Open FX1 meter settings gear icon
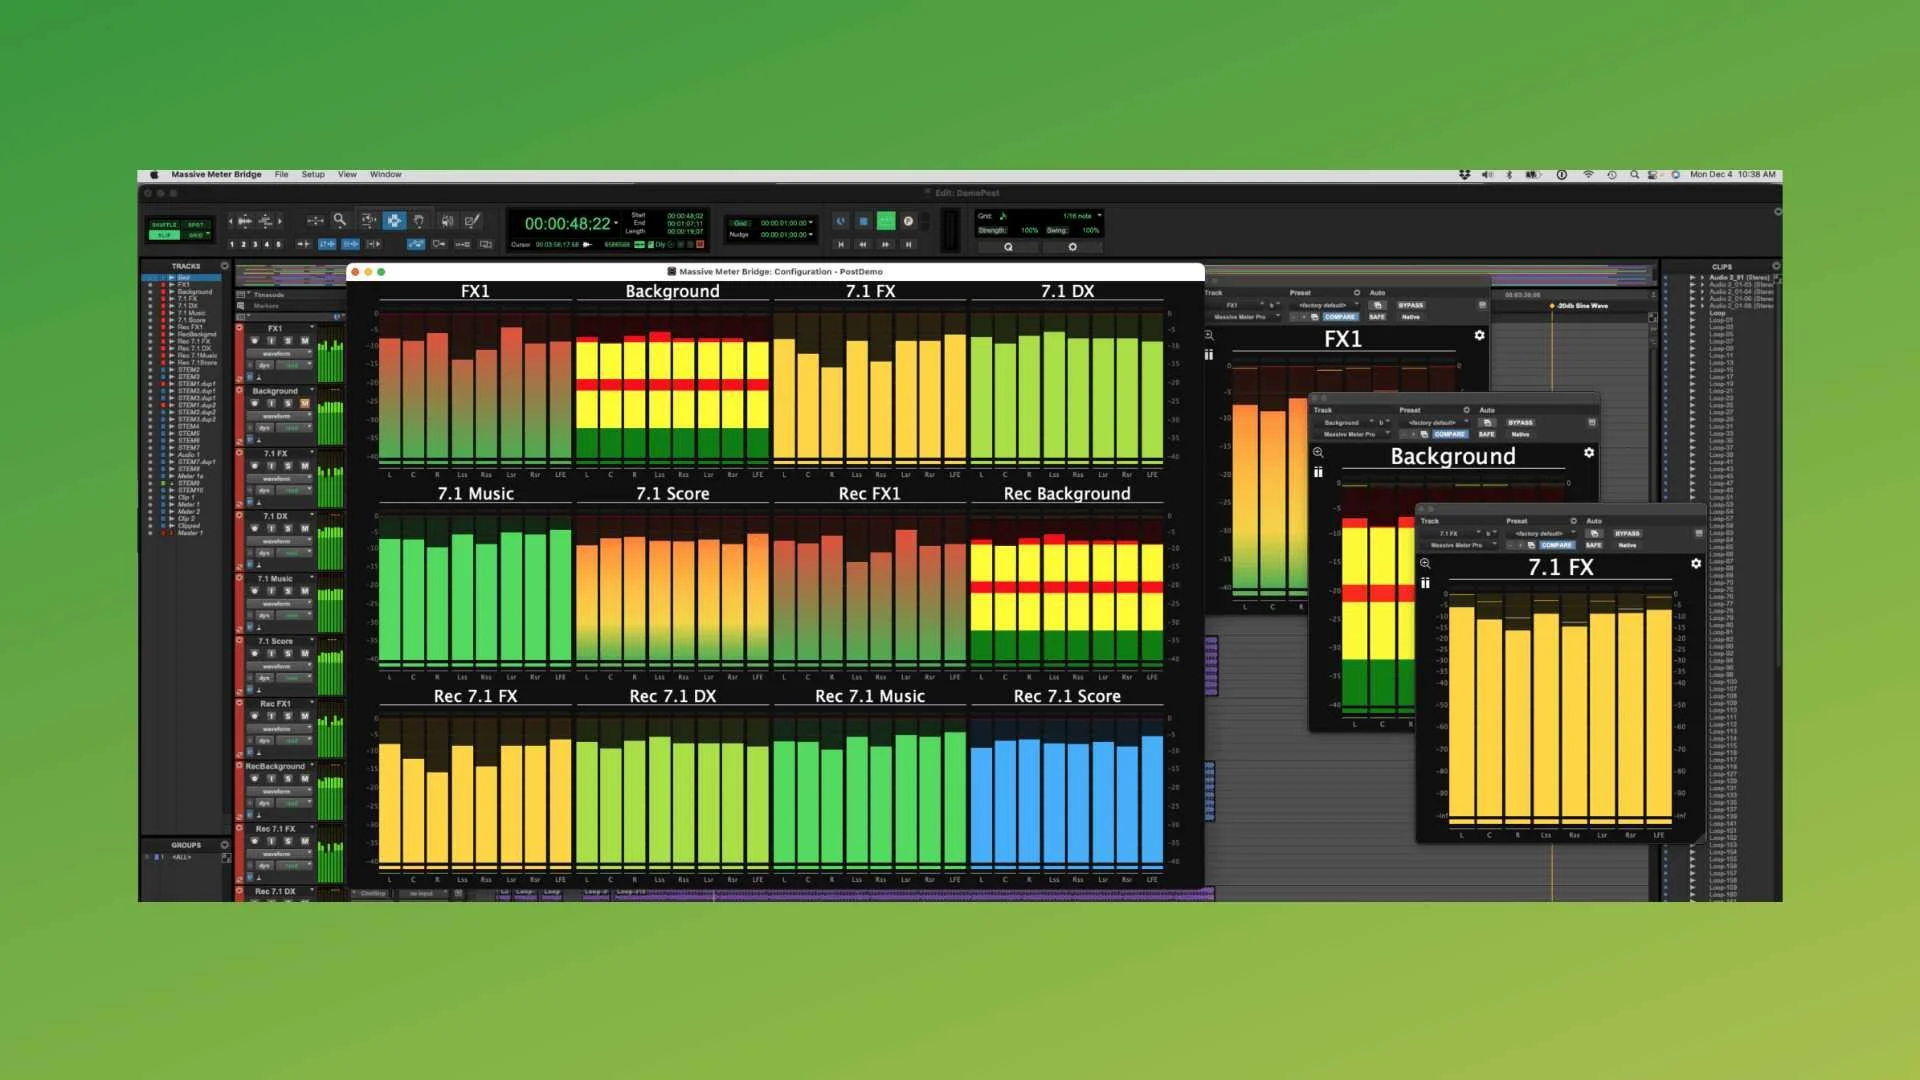Viewport: 1920px width, 1080px height. pos(1479,336)
